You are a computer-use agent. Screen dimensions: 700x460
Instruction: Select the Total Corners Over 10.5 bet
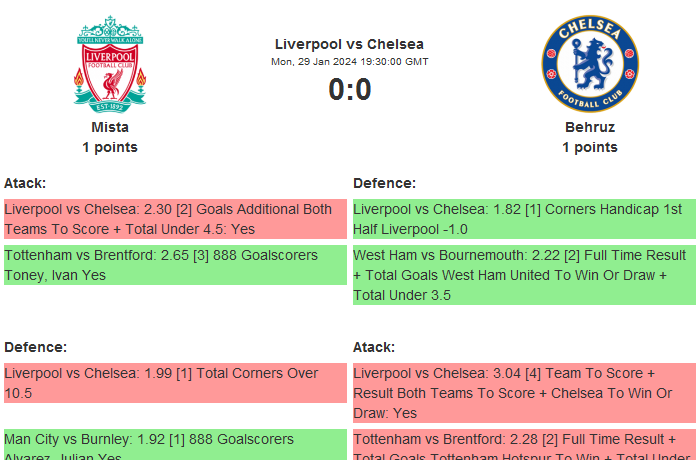coord(175,383)
